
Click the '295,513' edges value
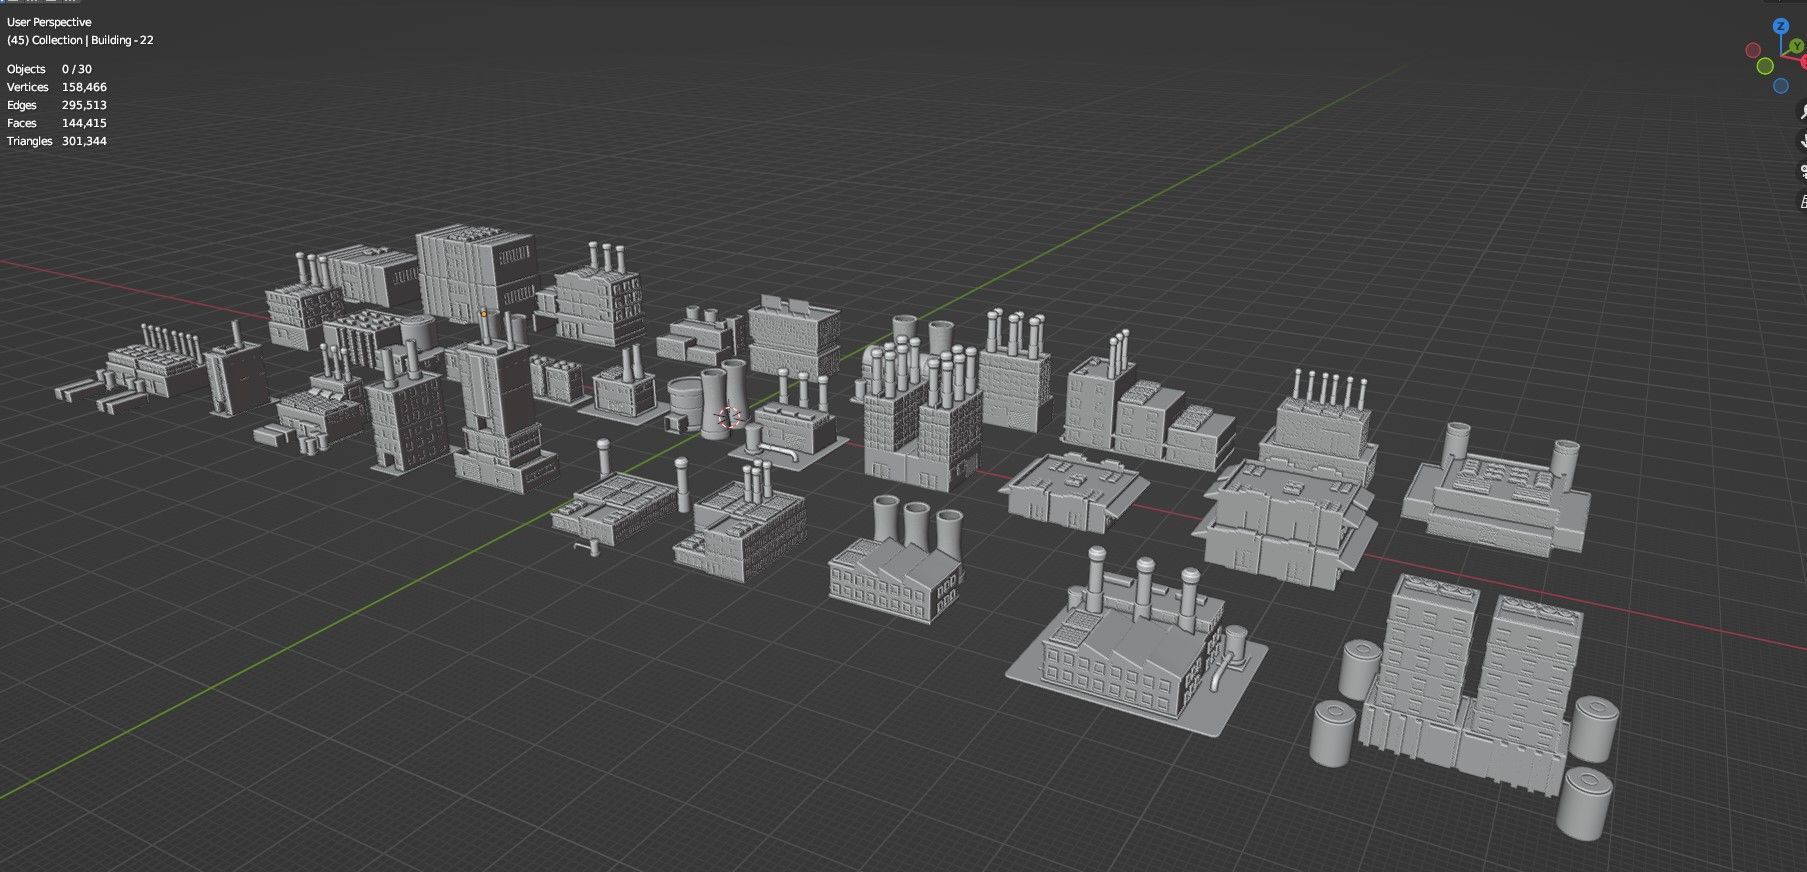point(84,105)
